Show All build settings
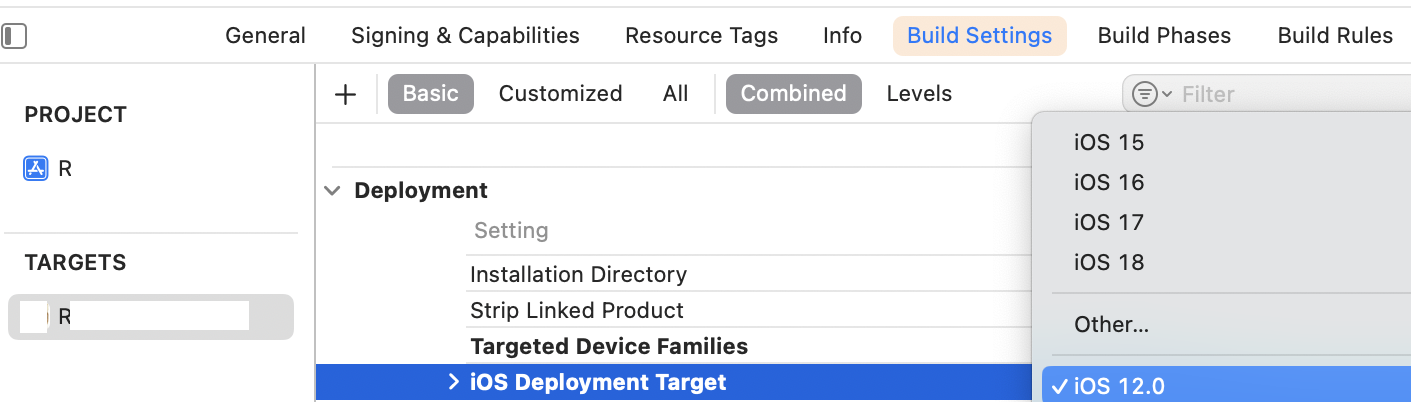The height and width of the screenshot is (402, 1411). [x=675, y=94]
